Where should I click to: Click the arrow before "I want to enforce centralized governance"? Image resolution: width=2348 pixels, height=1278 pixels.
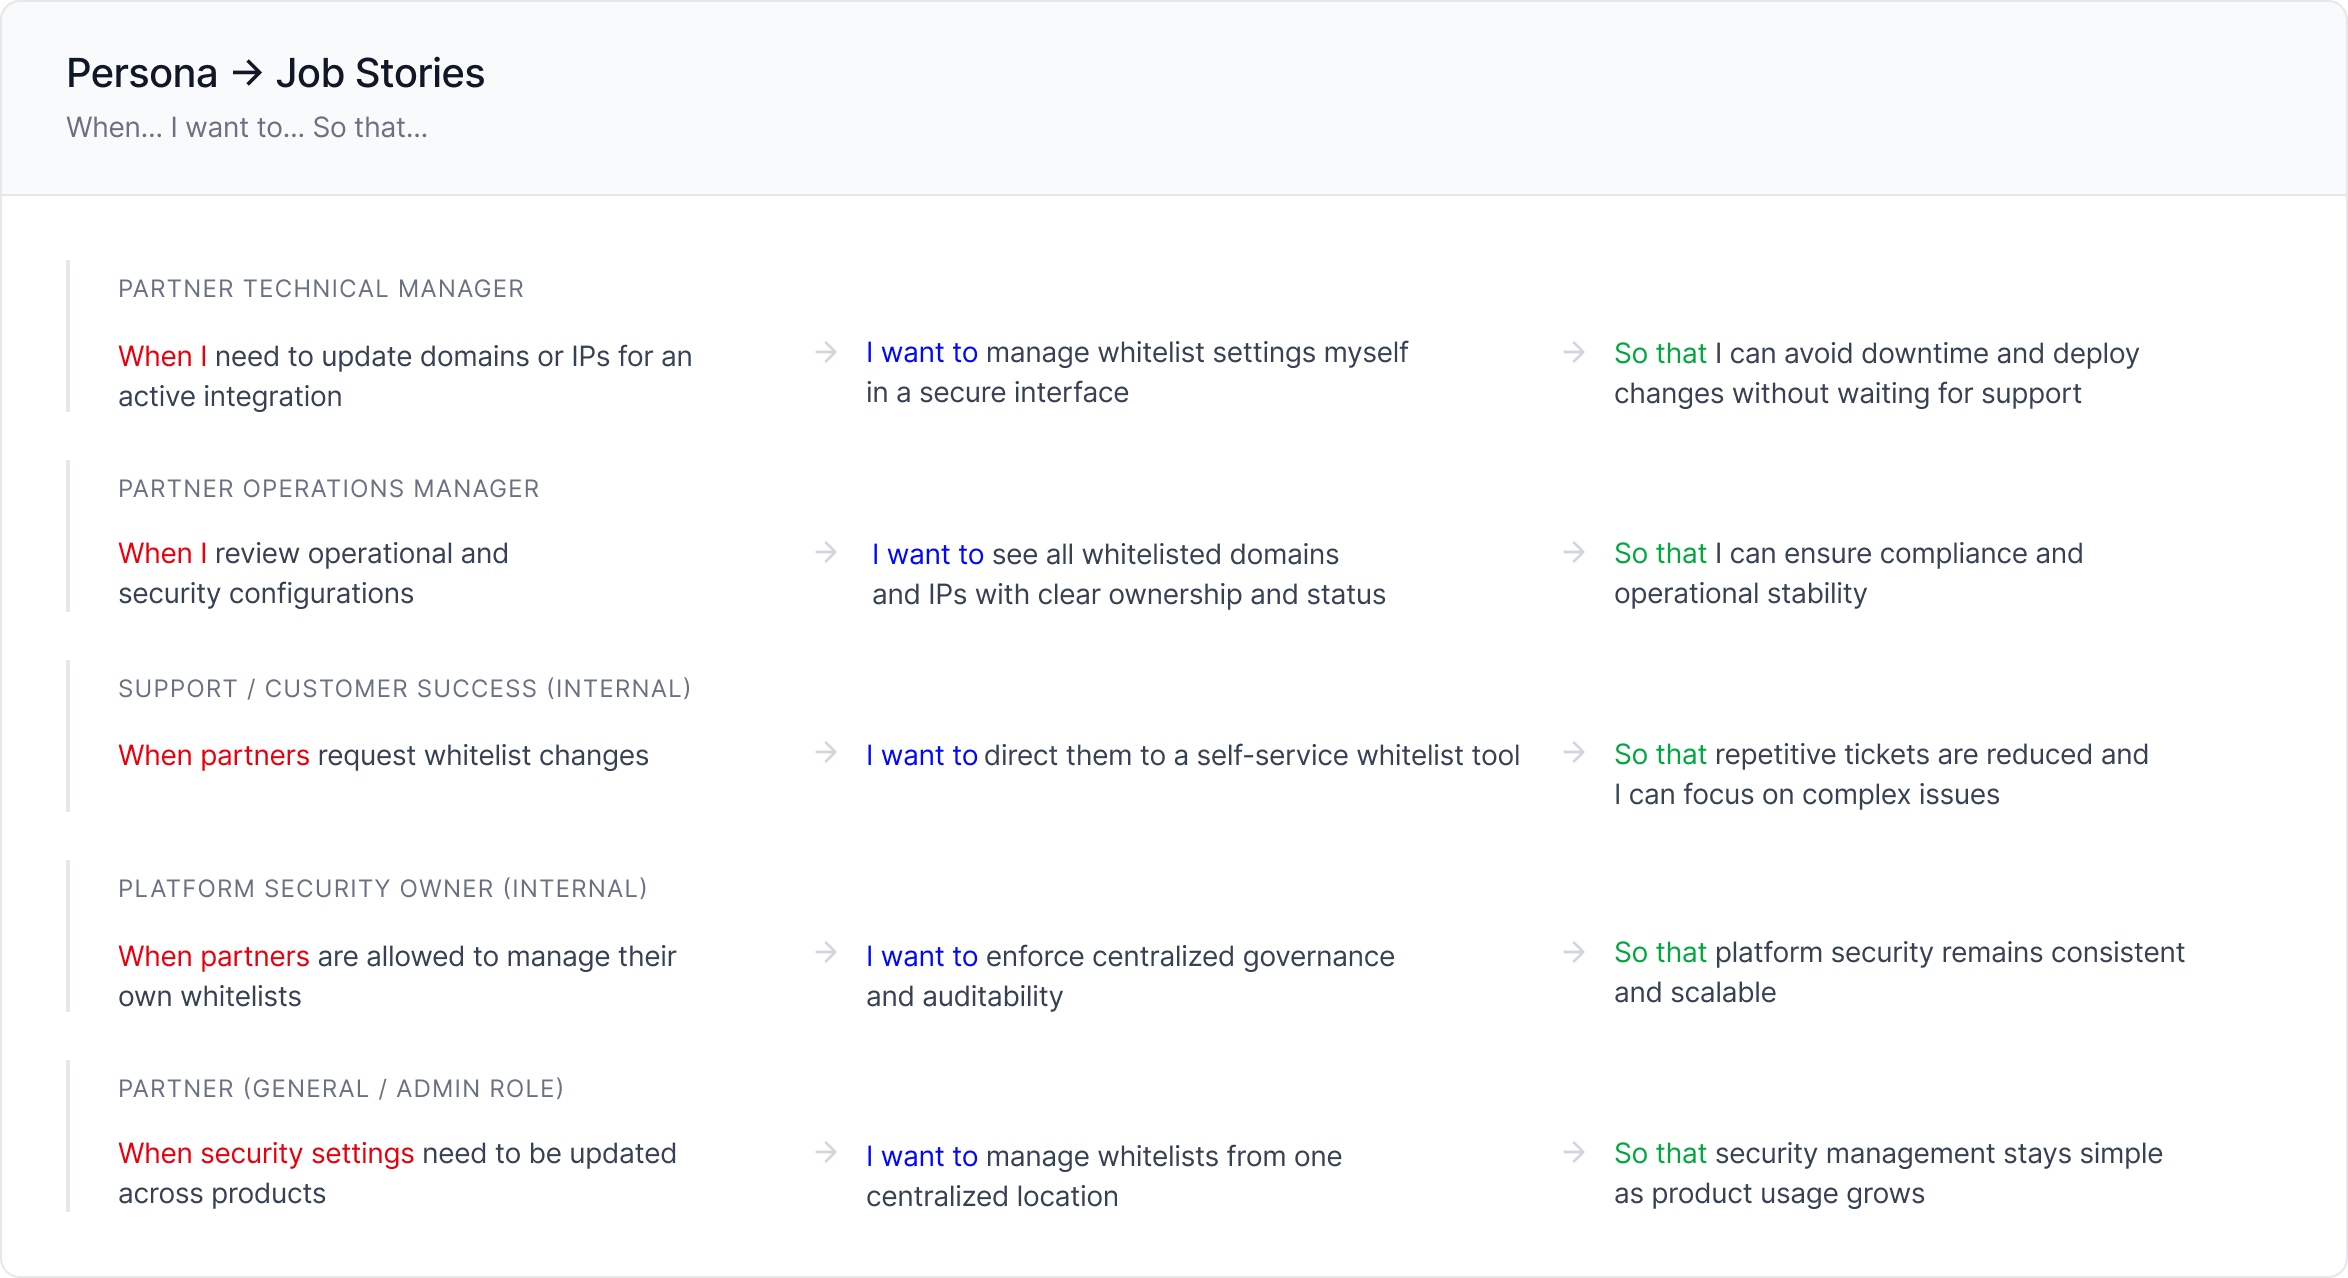pos(826,952)
